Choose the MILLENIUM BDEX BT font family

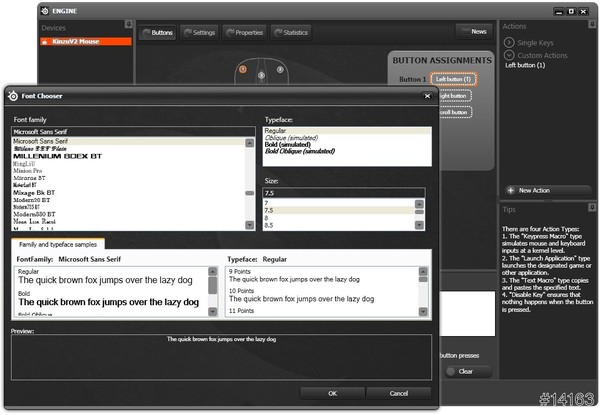[60, 158]
